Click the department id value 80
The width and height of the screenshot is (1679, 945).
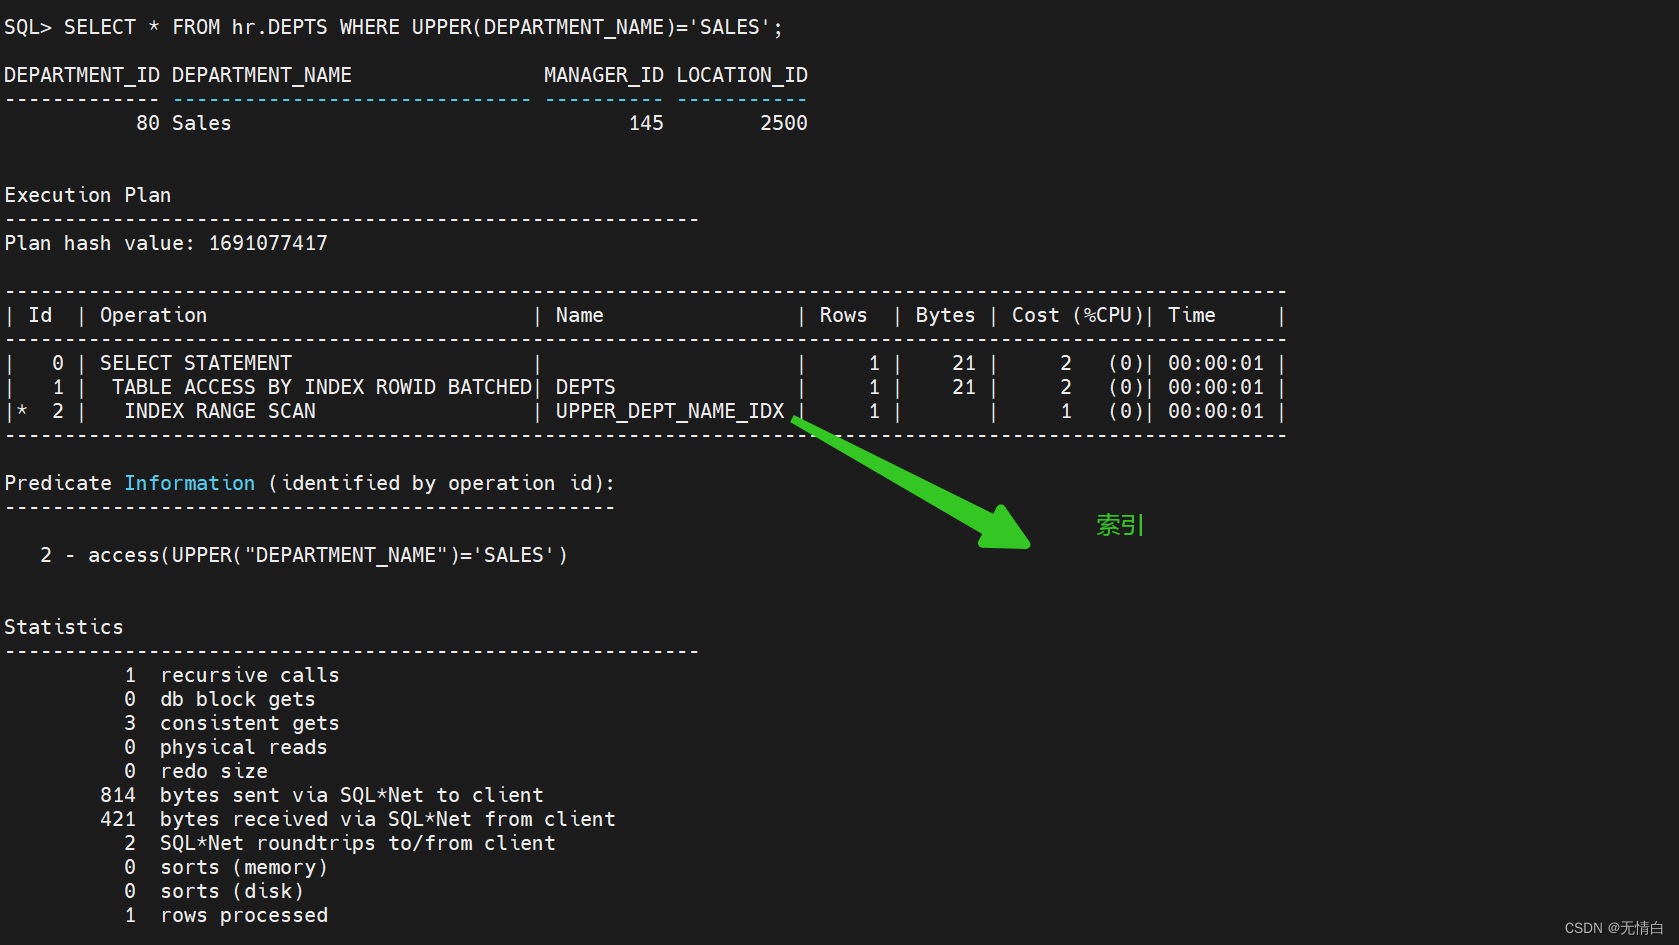[148, 123]
